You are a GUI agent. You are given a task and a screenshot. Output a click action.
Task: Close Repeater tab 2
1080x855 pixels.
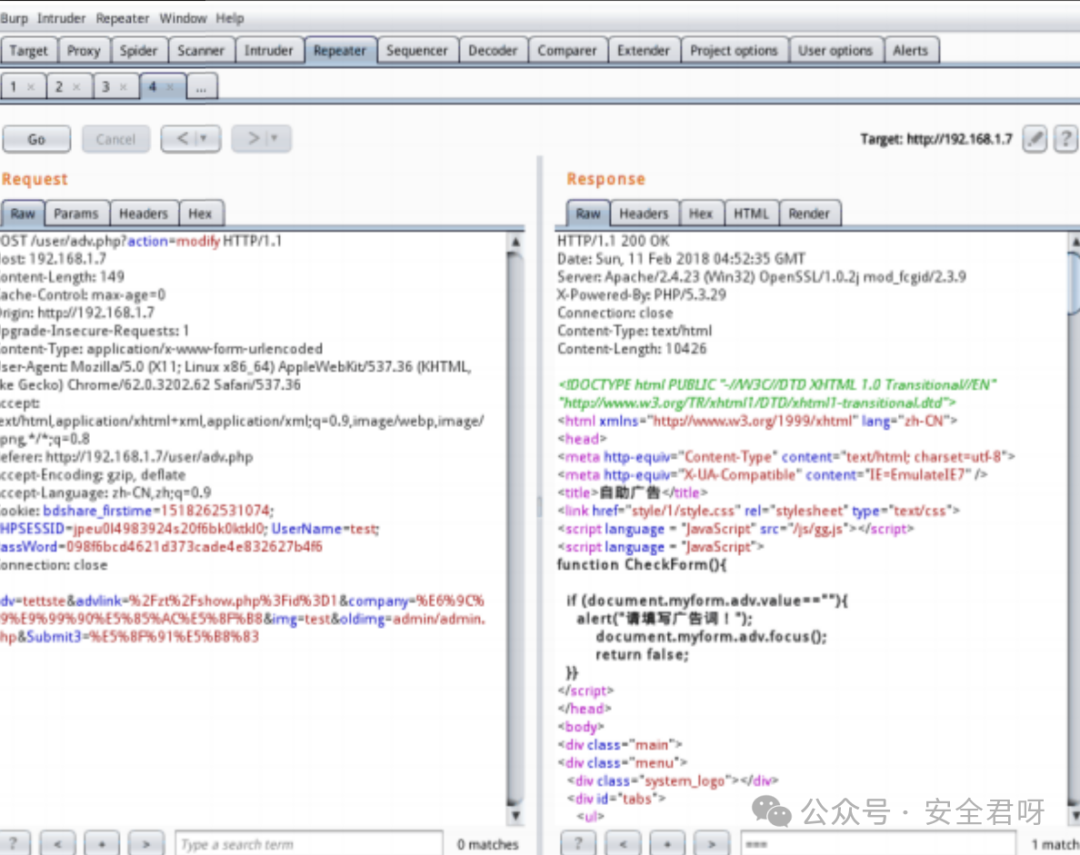coord(76,87)
